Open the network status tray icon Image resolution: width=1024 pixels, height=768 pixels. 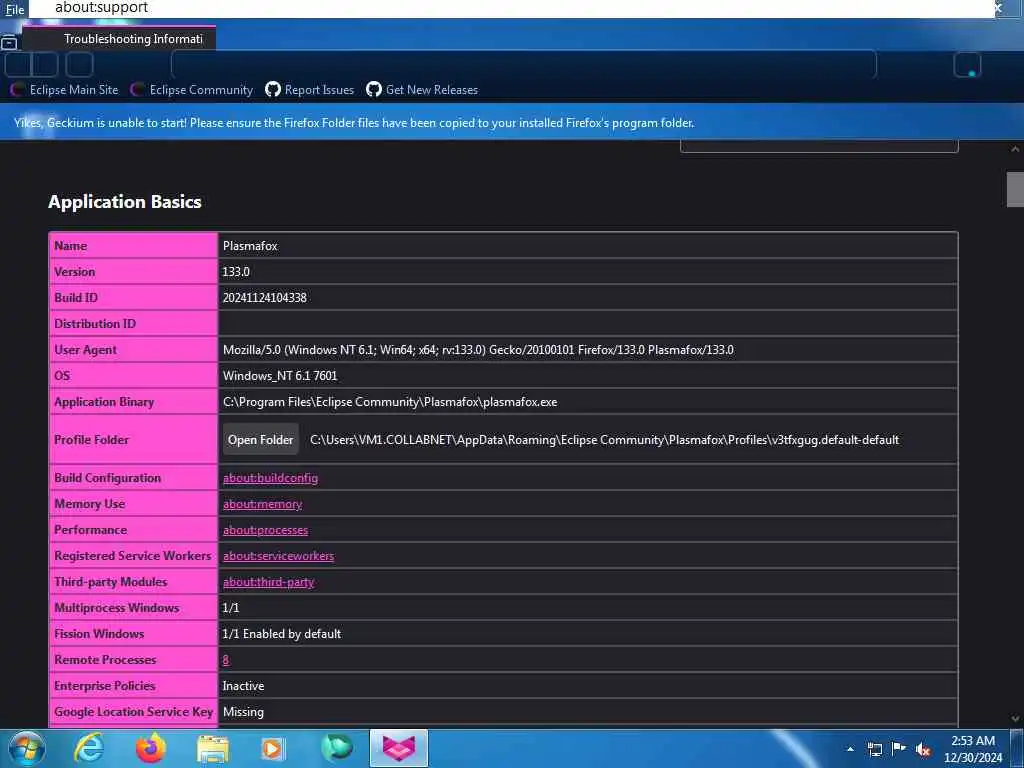point(874,749)
